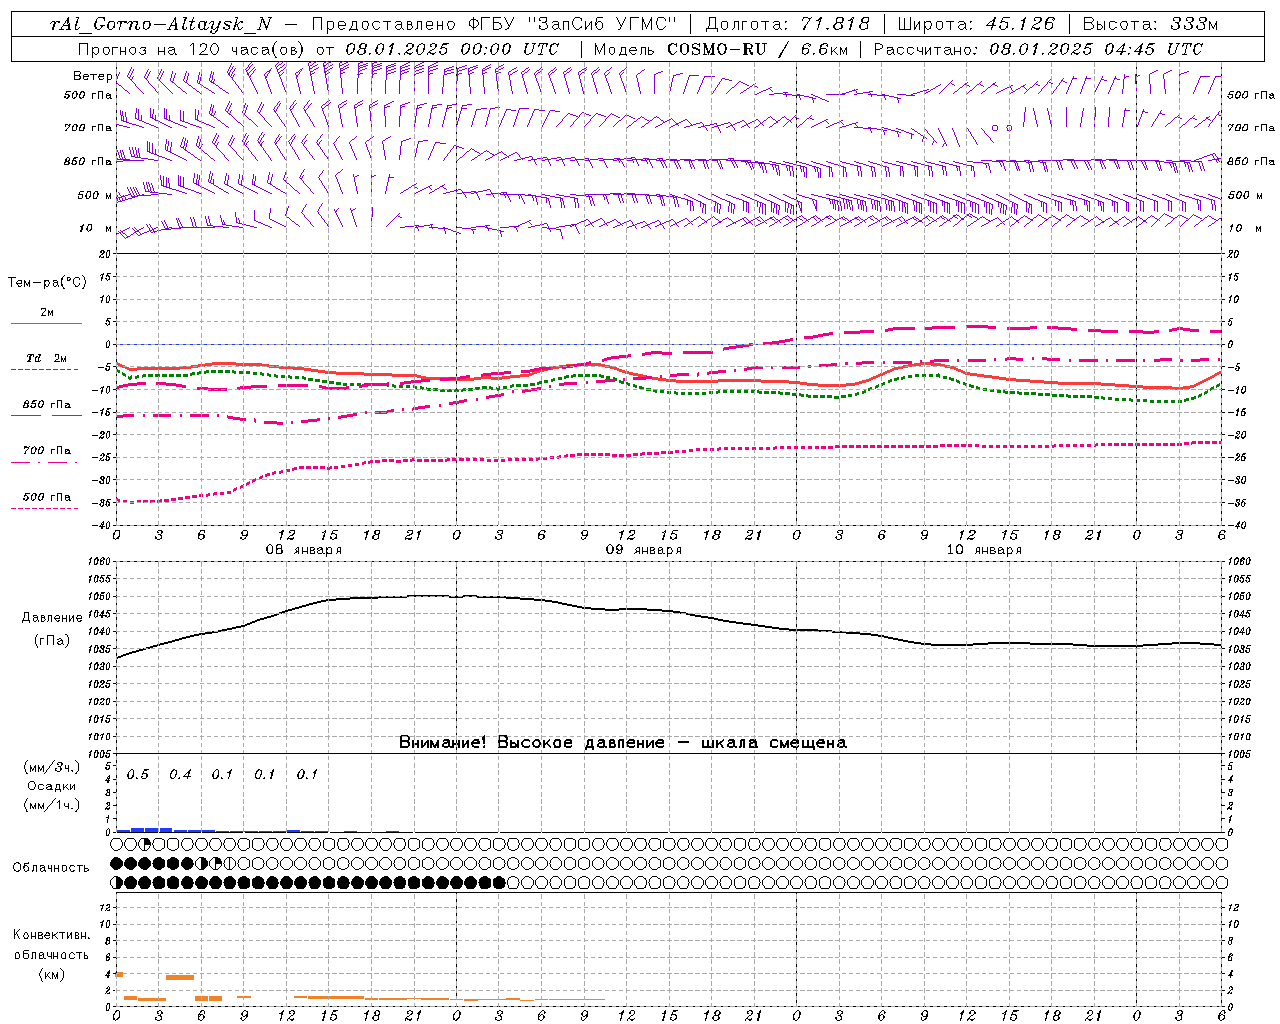Click the 10 м wind level label on left
The height and width of the screenshot is (1024, 1280).
click(96, 229)
